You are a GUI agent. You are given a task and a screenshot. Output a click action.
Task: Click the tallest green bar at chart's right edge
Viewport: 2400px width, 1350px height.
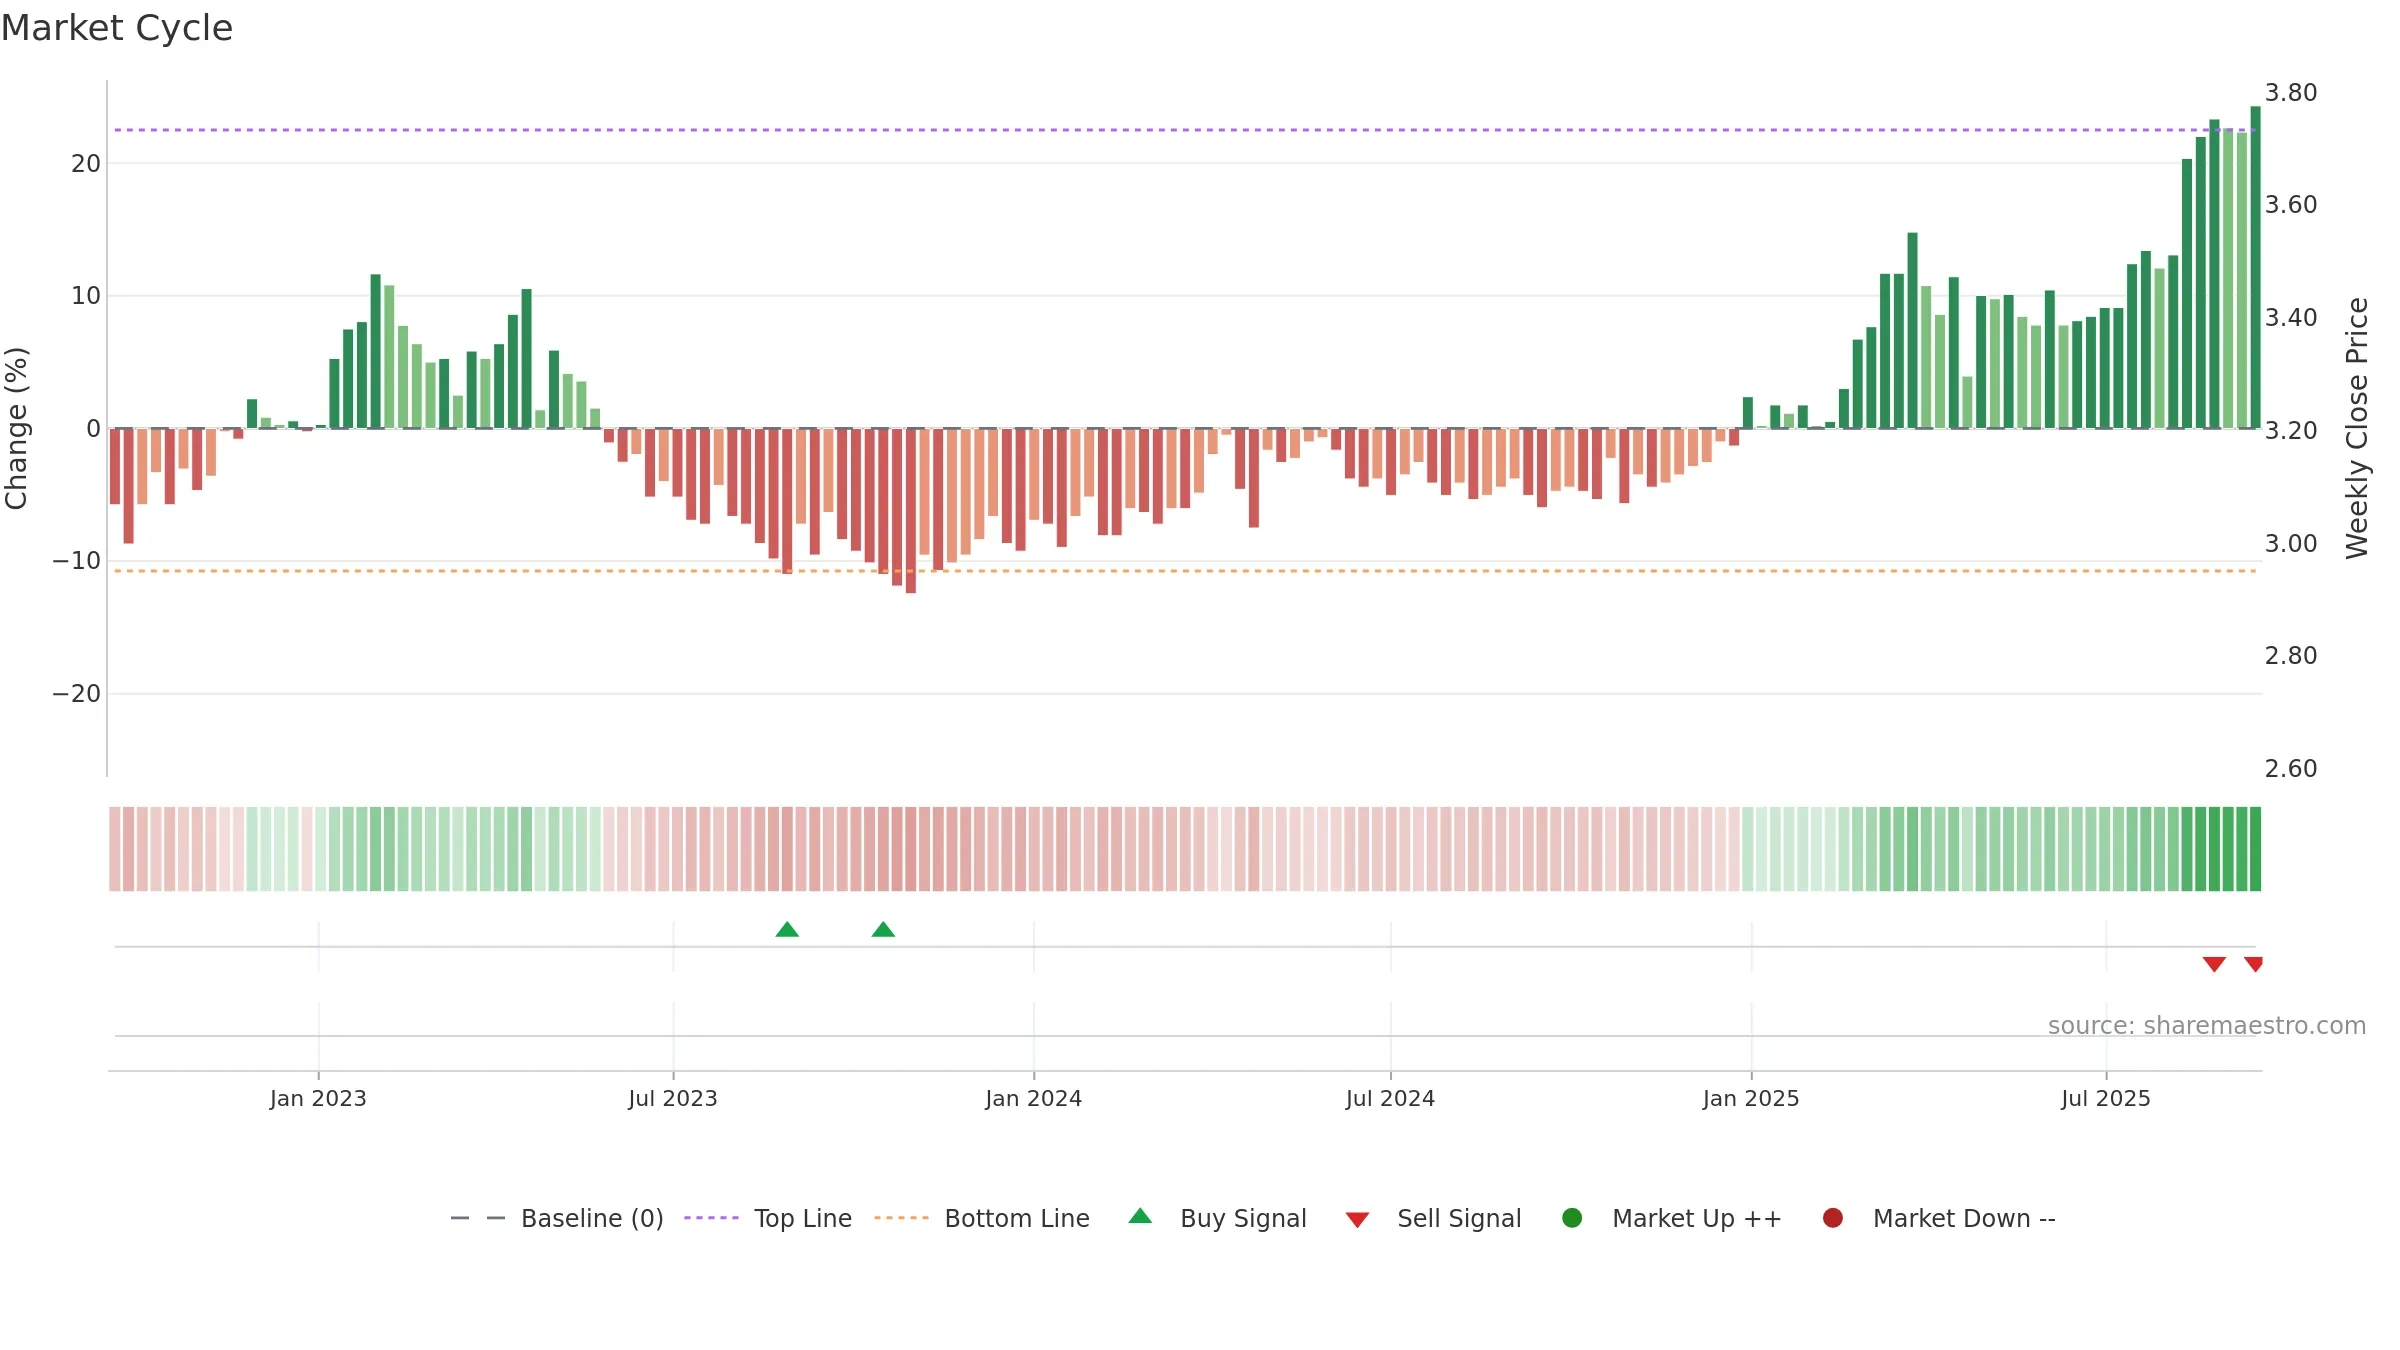2255,267
